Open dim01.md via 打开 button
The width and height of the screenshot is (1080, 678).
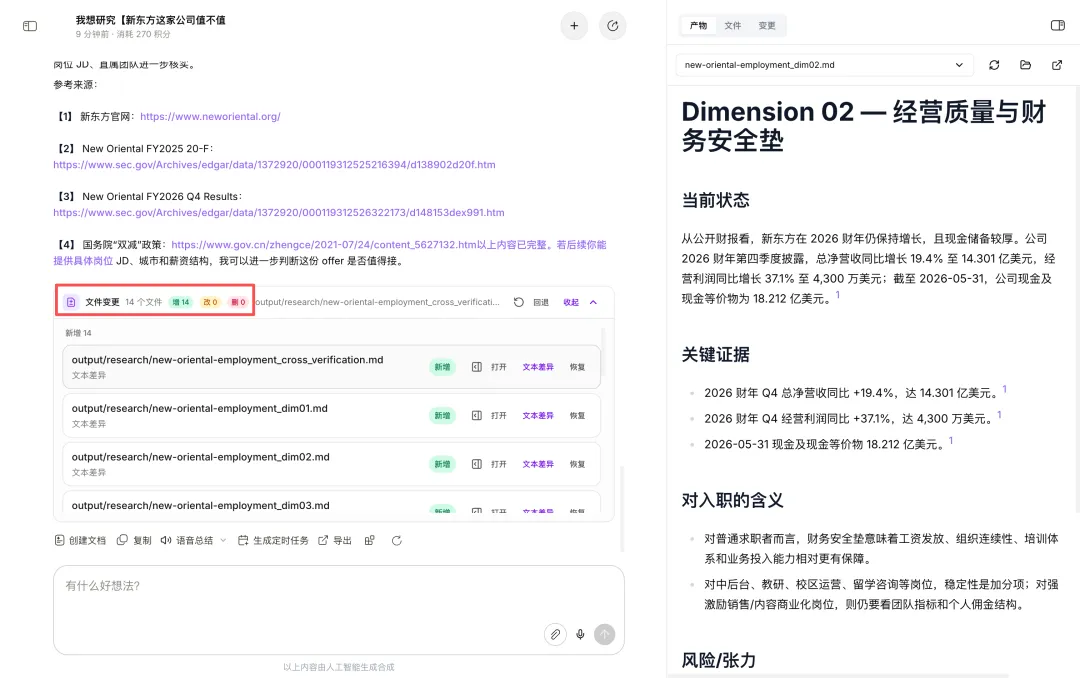pos(489,415)
